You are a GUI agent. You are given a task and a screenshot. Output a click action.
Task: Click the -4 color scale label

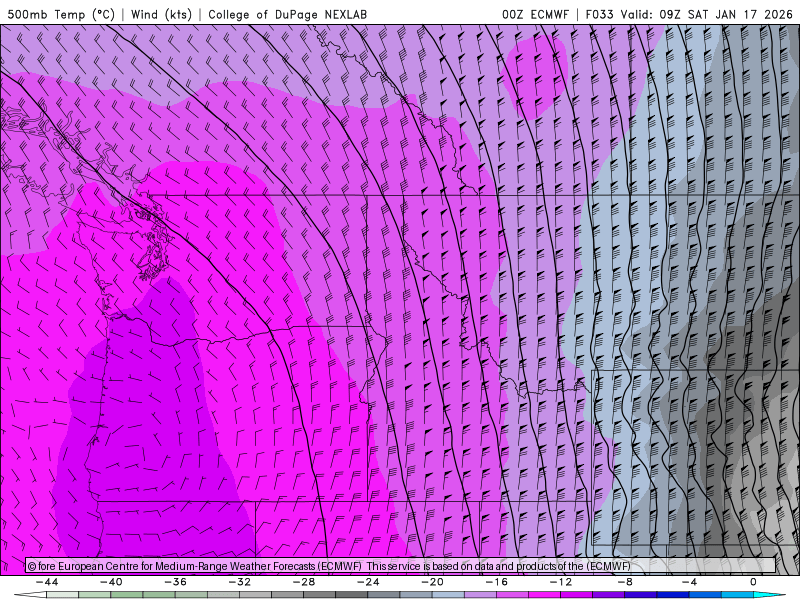click(x=689, y=582)
